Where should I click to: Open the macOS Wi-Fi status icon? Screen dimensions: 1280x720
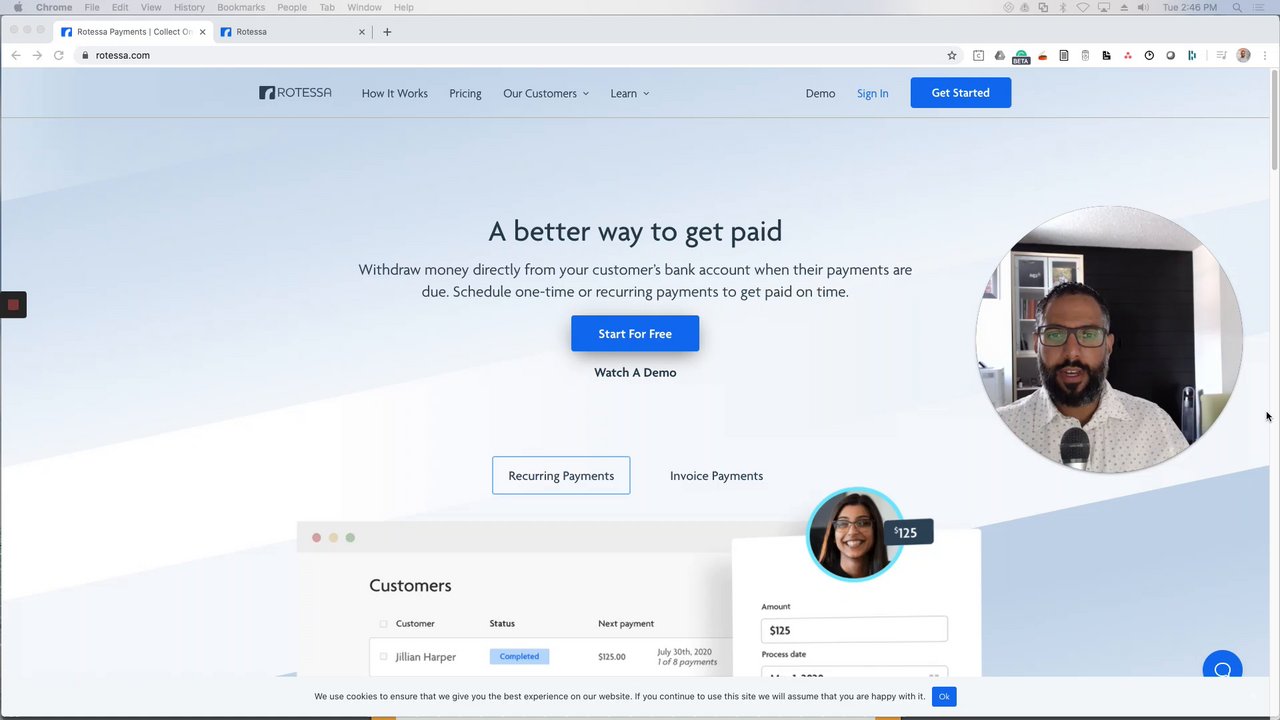pyautogui.click(x=1083, y=7)
